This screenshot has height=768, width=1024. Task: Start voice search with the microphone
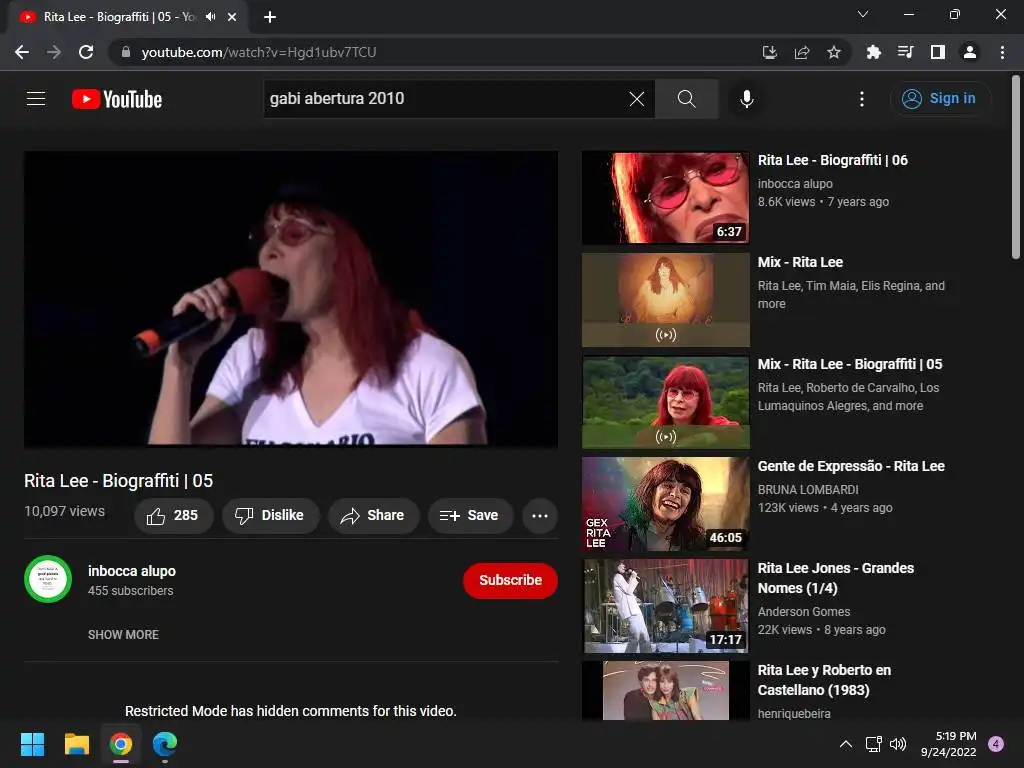click(747, 99)
